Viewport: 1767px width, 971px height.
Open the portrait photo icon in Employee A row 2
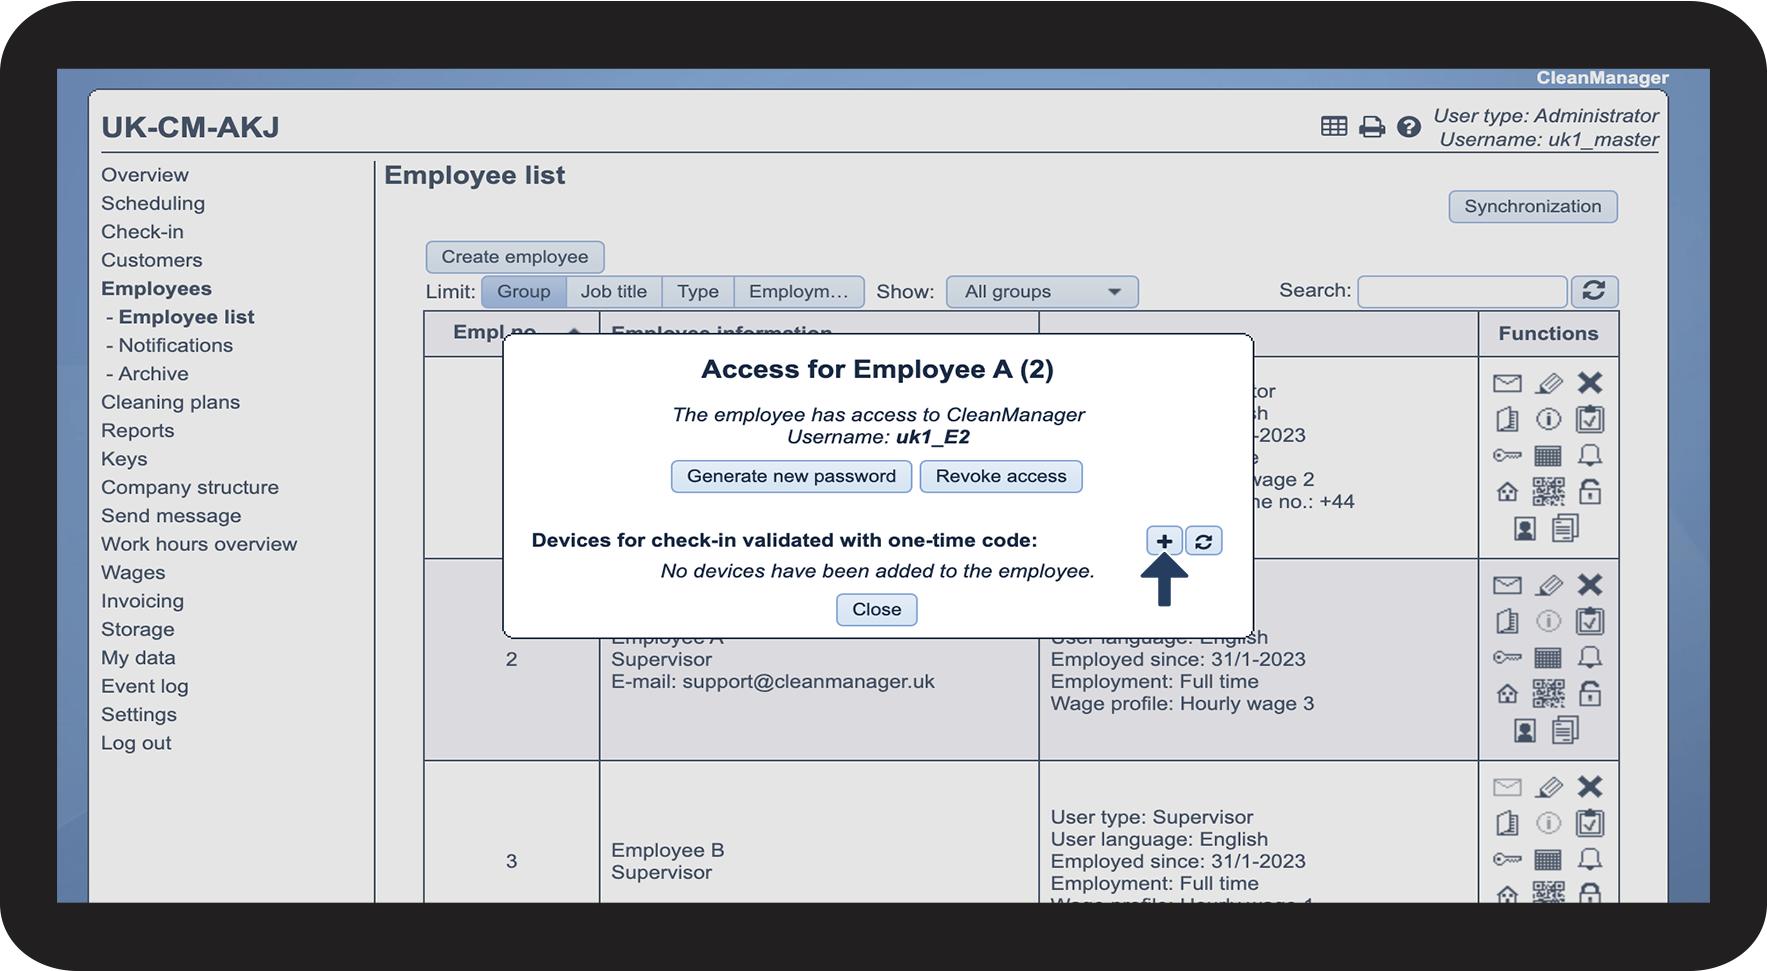[1525, 731]
